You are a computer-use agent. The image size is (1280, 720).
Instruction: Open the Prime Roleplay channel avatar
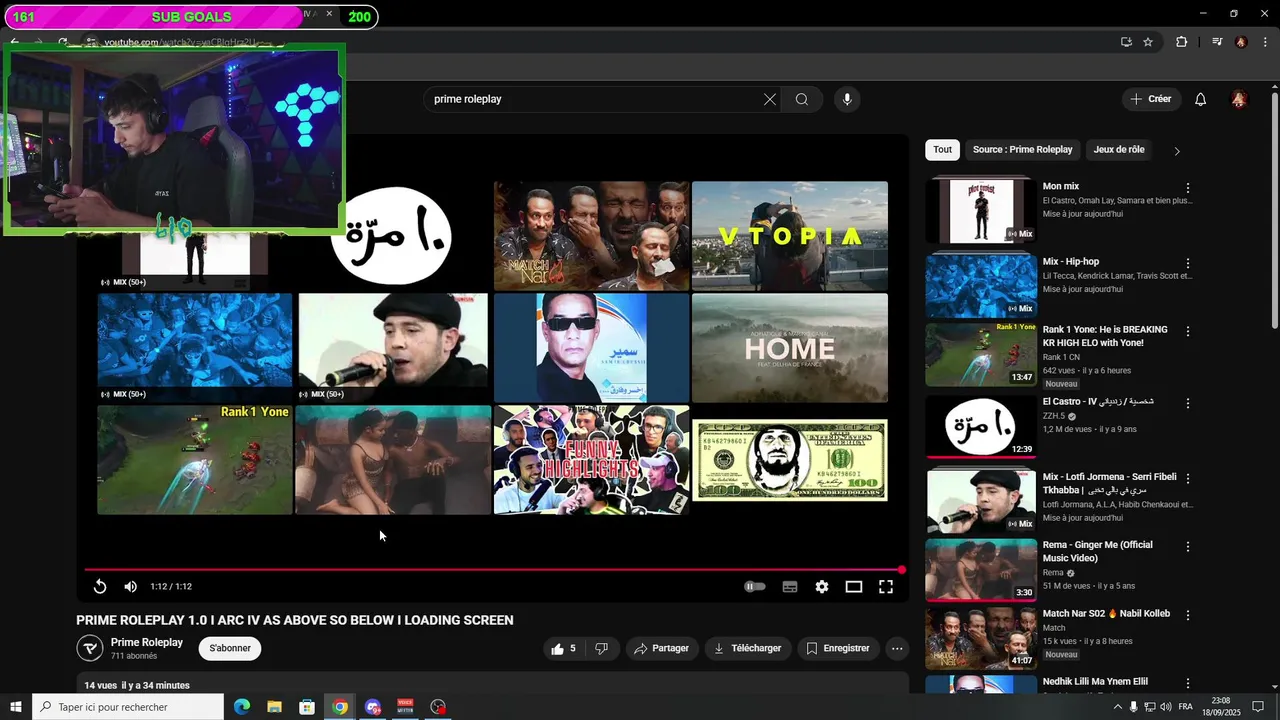(90, 648)
